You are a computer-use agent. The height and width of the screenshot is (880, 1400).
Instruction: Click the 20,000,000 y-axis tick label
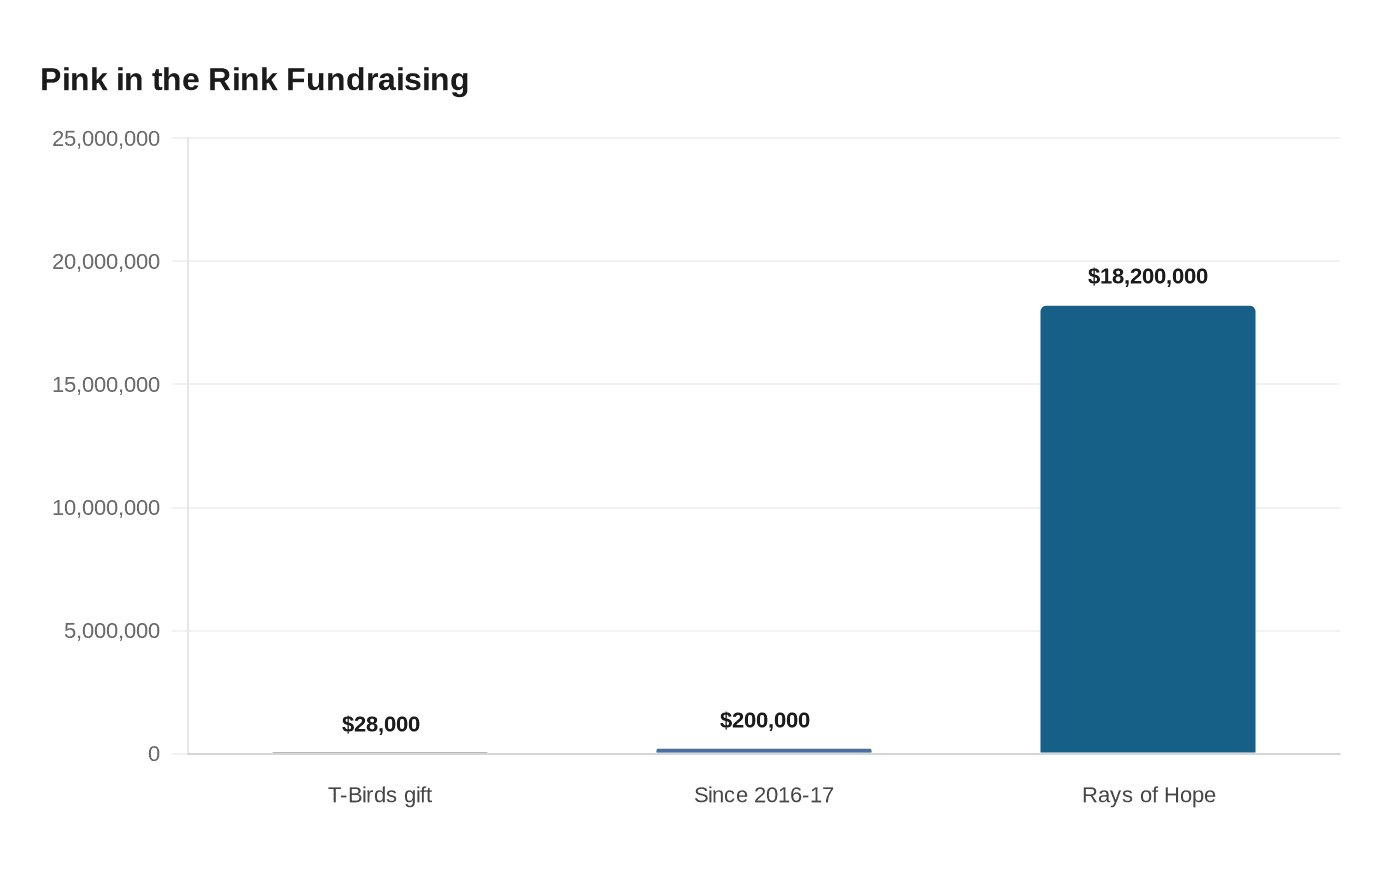pos(106,261)
